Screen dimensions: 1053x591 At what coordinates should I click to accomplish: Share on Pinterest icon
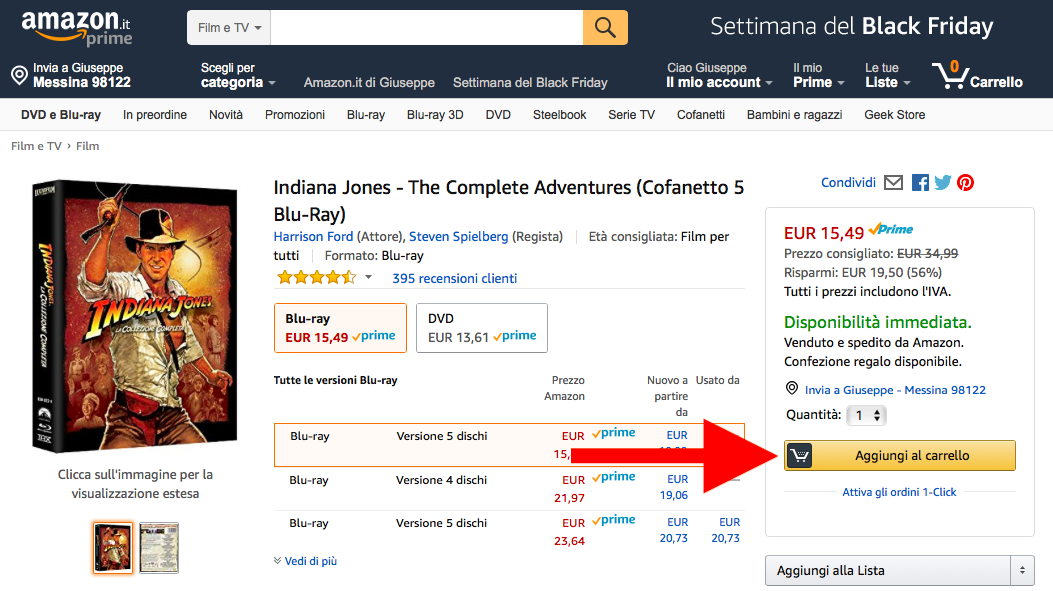pyautogui.click(x=966, y=183)
